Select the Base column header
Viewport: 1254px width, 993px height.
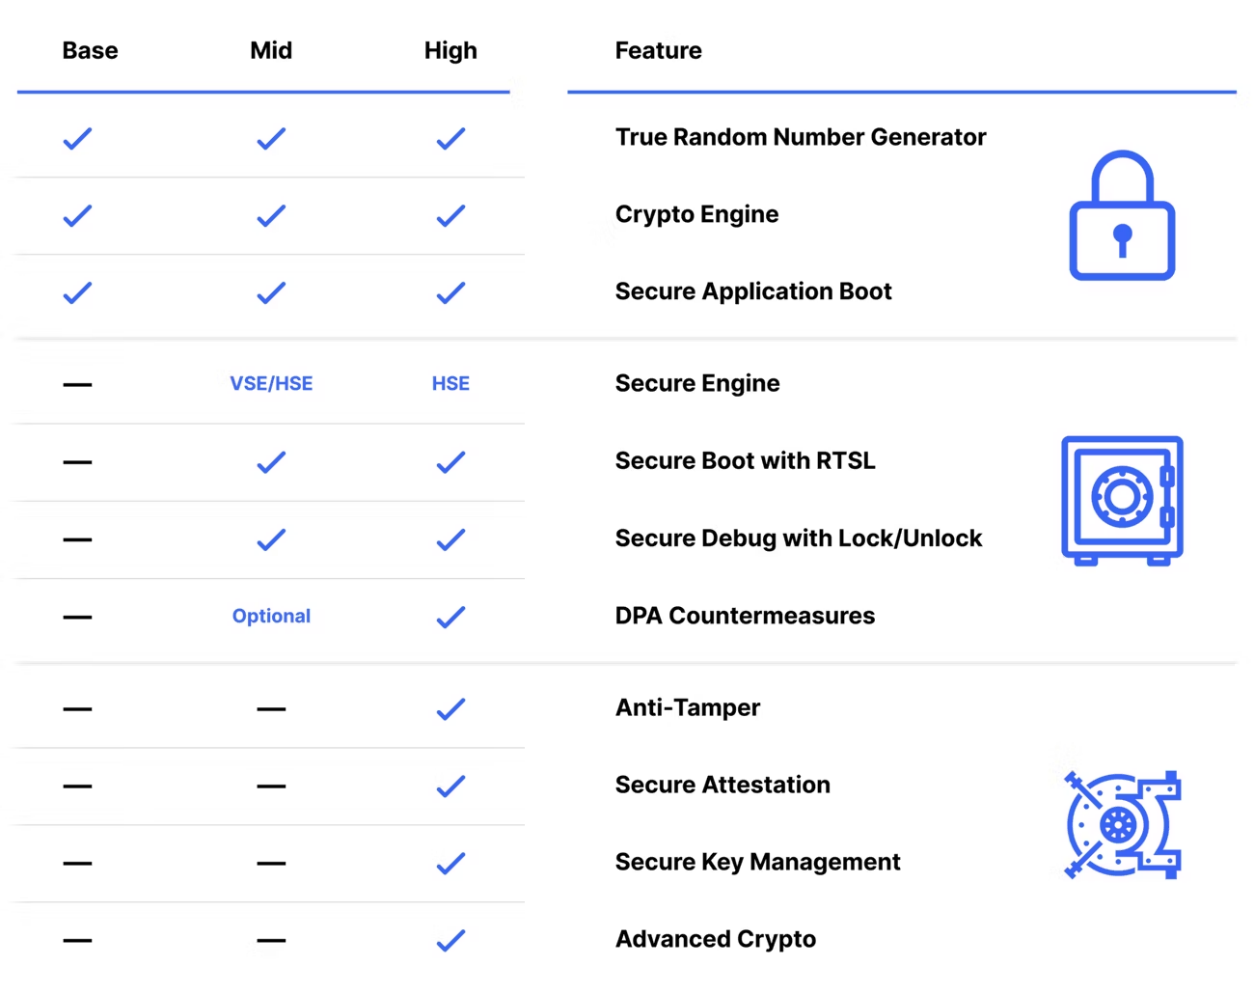(x=90, y=51)
